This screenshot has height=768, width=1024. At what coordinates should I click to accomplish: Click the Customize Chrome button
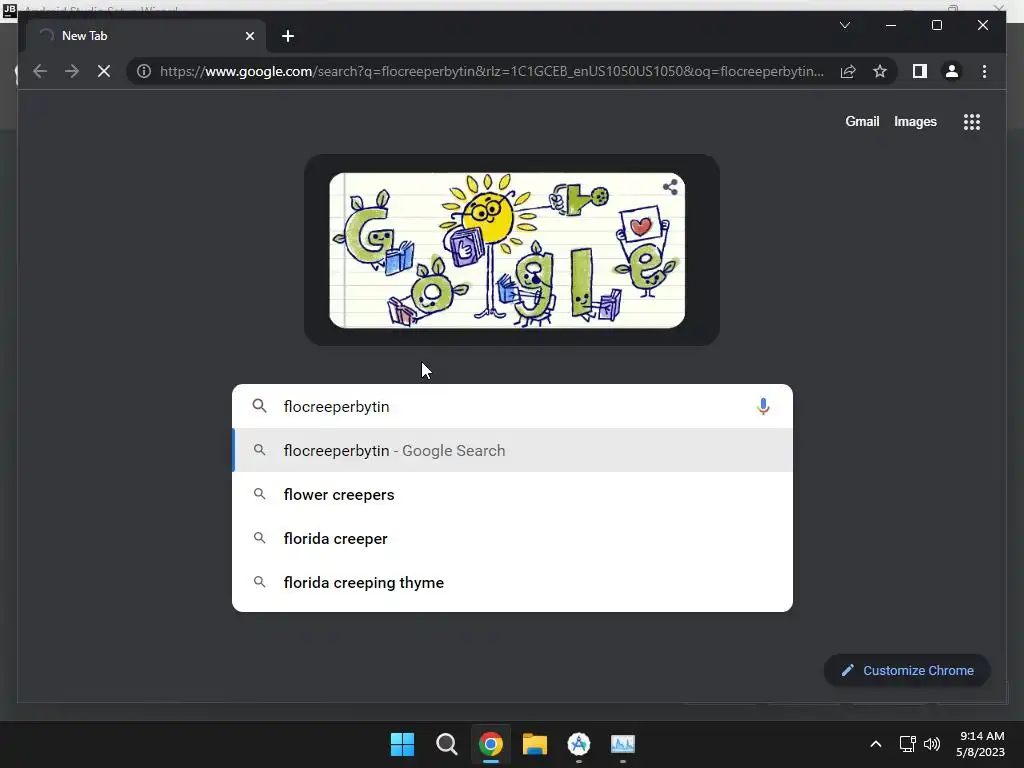point(907,670)
